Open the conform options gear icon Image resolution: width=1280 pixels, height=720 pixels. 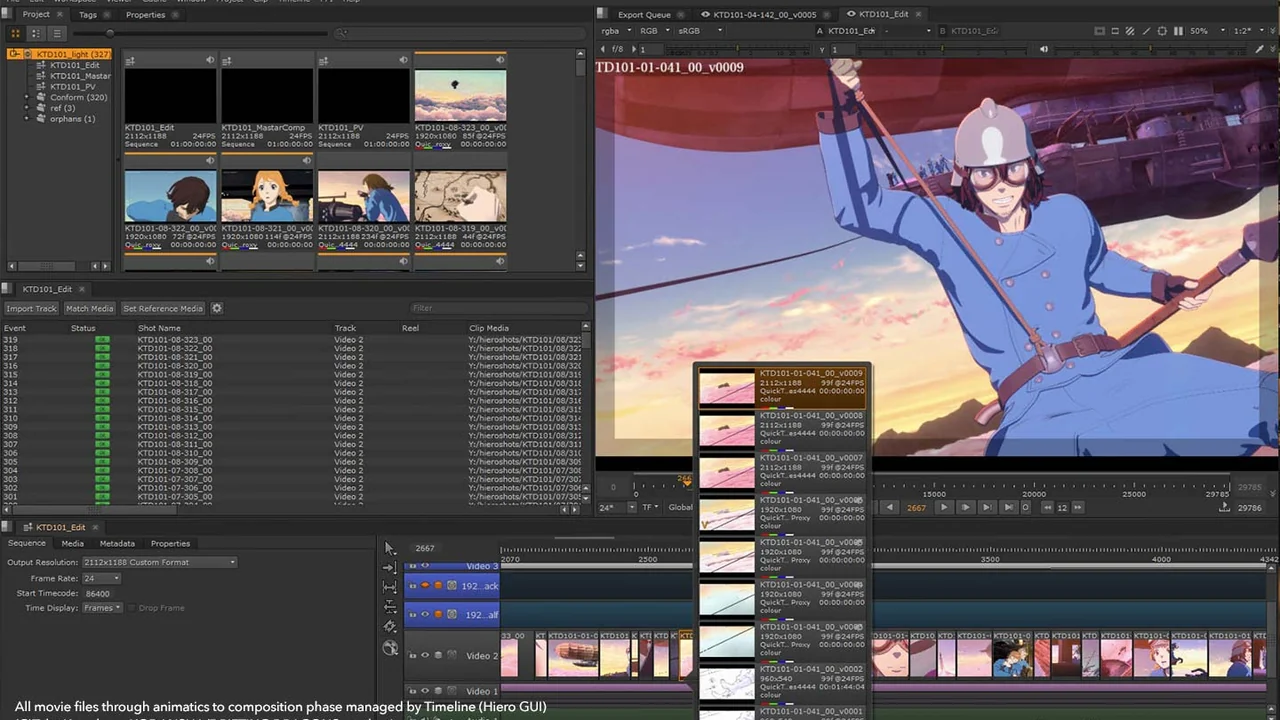click(x=217, y=309)
